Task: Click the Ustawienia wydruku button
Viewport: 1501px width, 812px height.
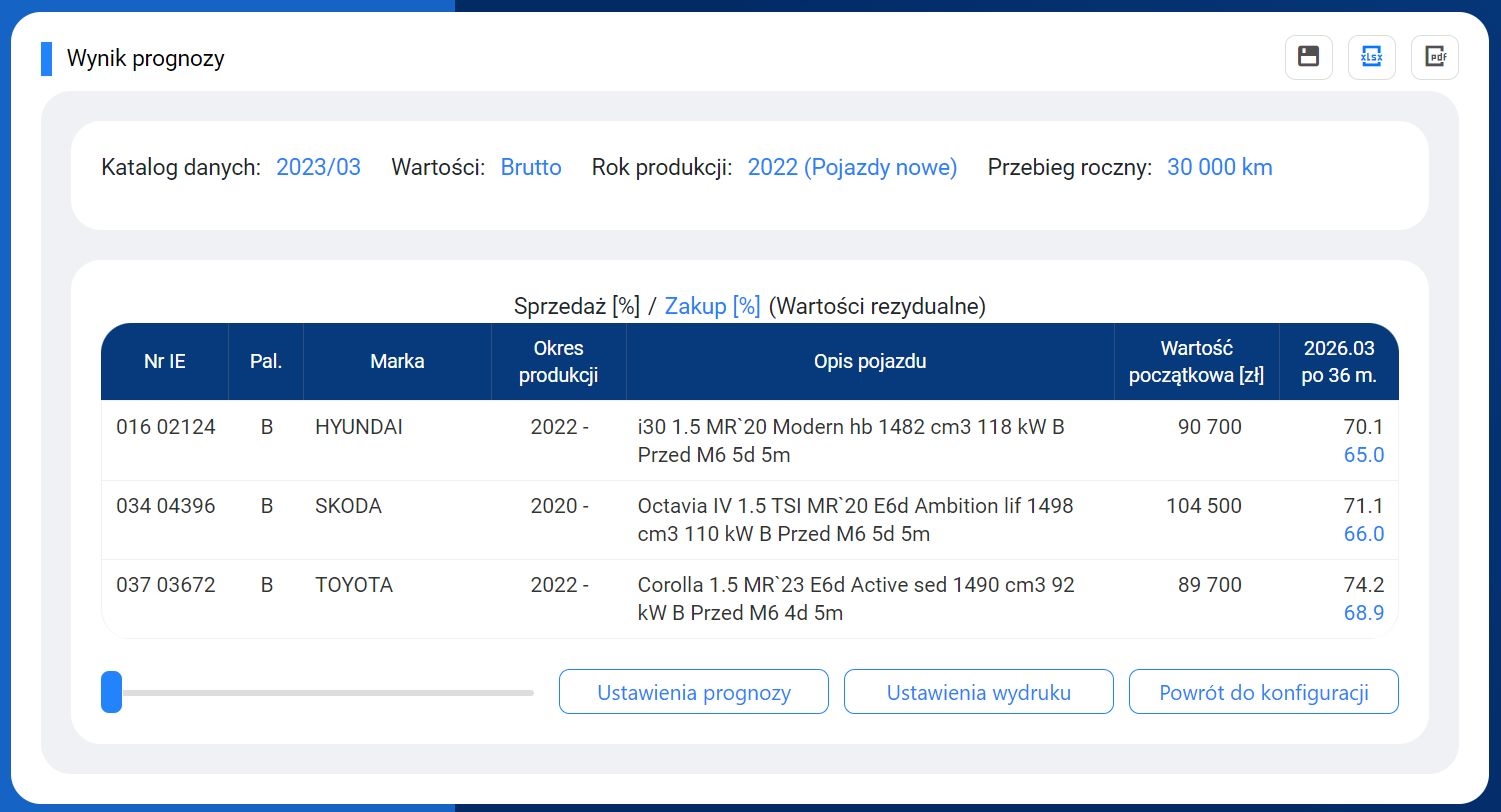Action: pos(978,692)
